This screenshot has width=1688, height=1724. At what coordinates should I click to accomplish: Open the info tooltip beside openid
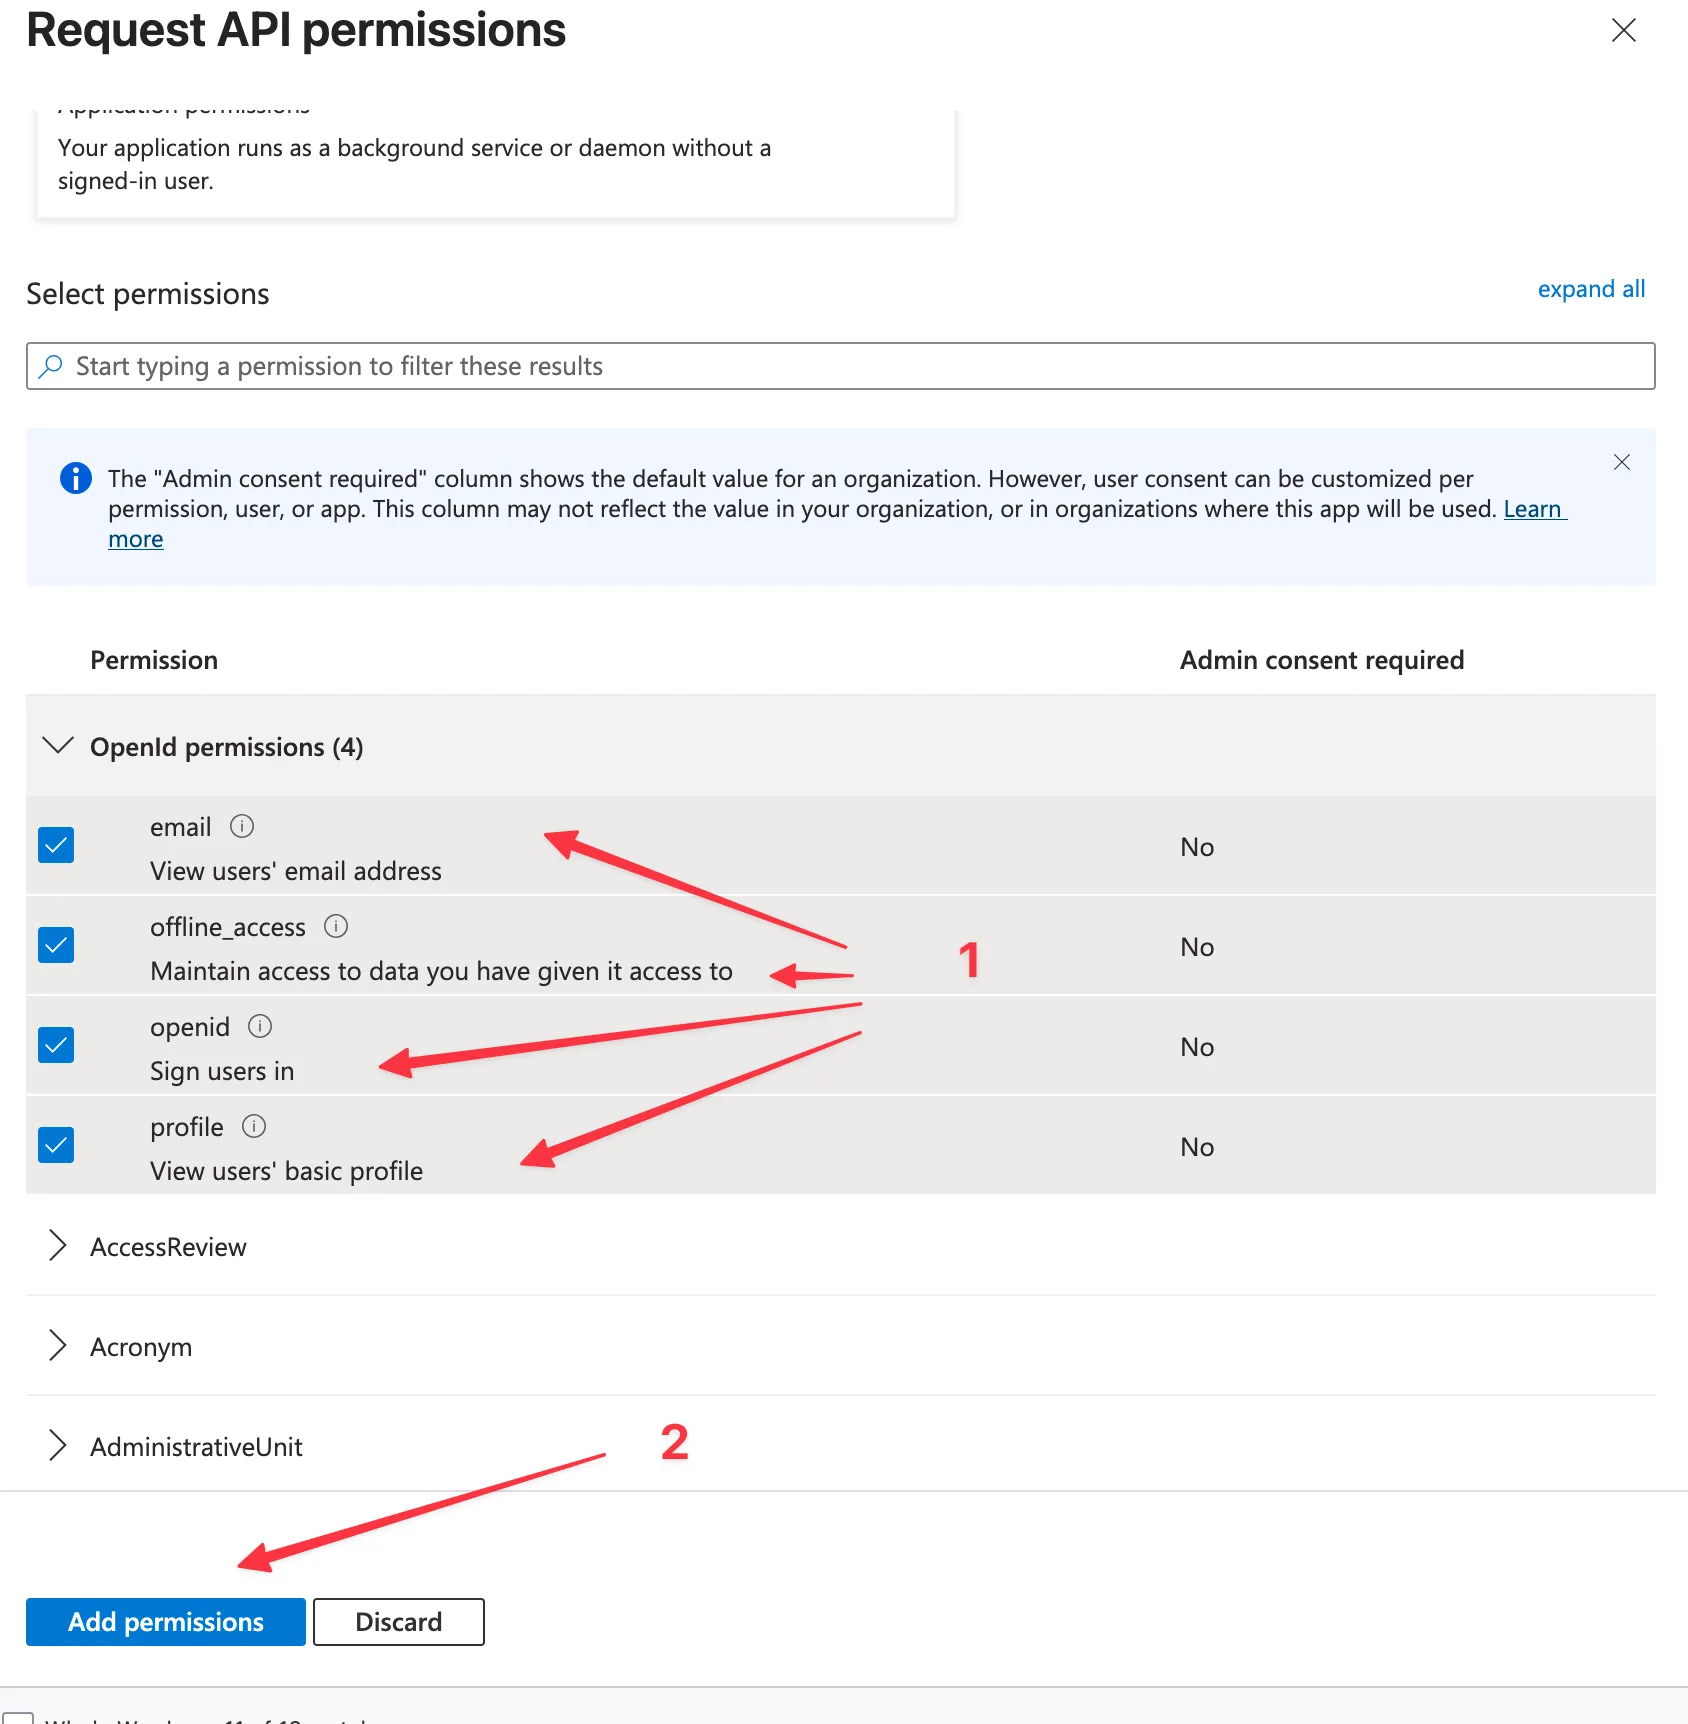[260, 1026]
